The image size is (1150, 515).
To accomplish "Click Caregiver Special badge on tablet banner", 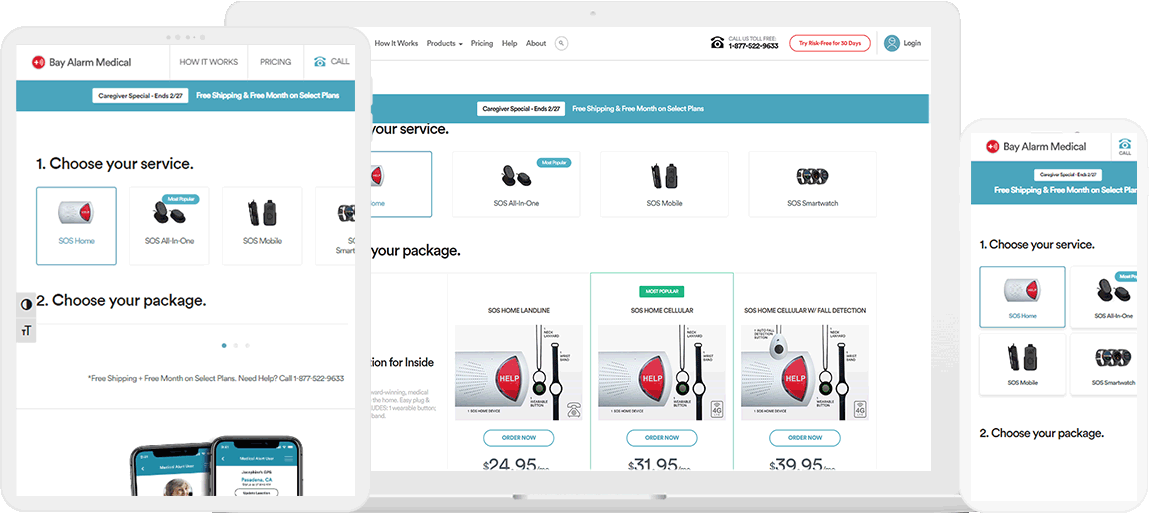I will (139, 95).
